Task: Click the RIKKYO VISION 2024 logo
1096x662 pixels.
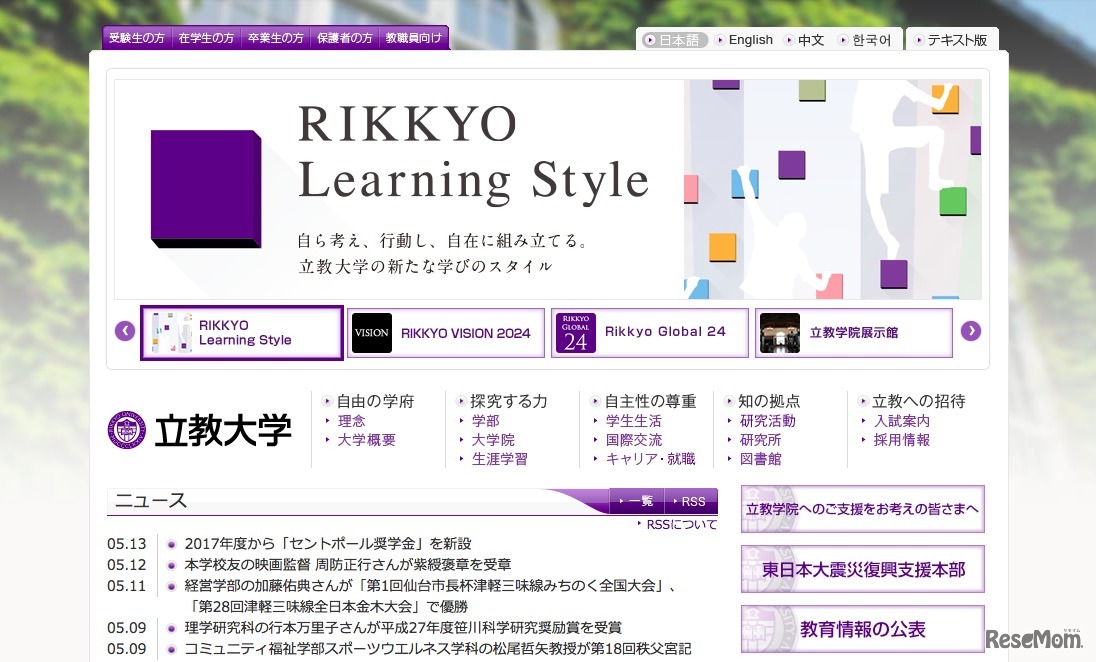Action: pyautogui.click(x=371, y=332)
